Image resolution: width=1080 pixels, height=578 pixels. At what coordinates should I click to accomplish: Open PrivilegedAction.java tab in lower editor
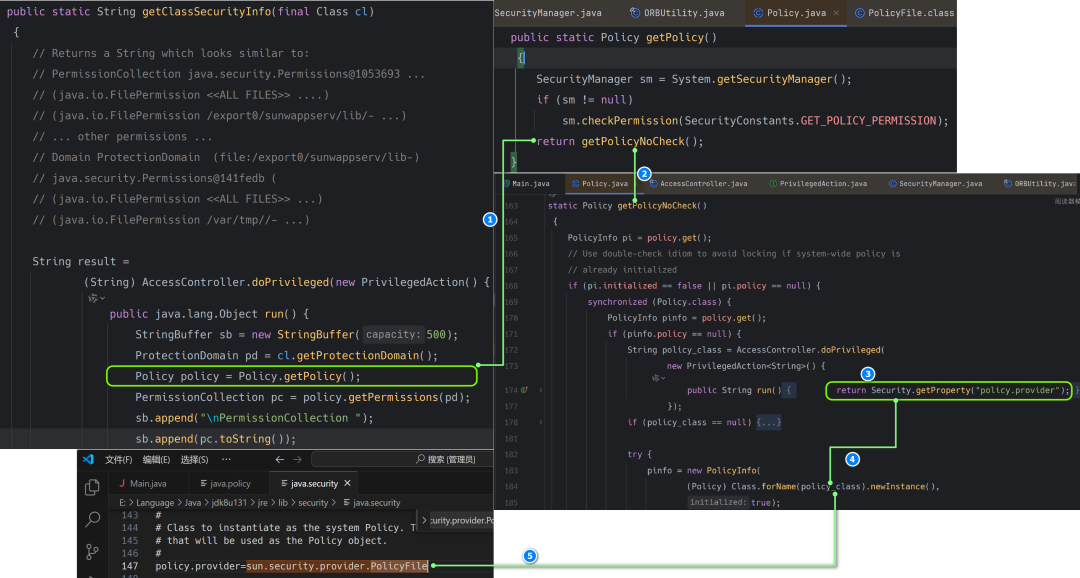point(818,184)
